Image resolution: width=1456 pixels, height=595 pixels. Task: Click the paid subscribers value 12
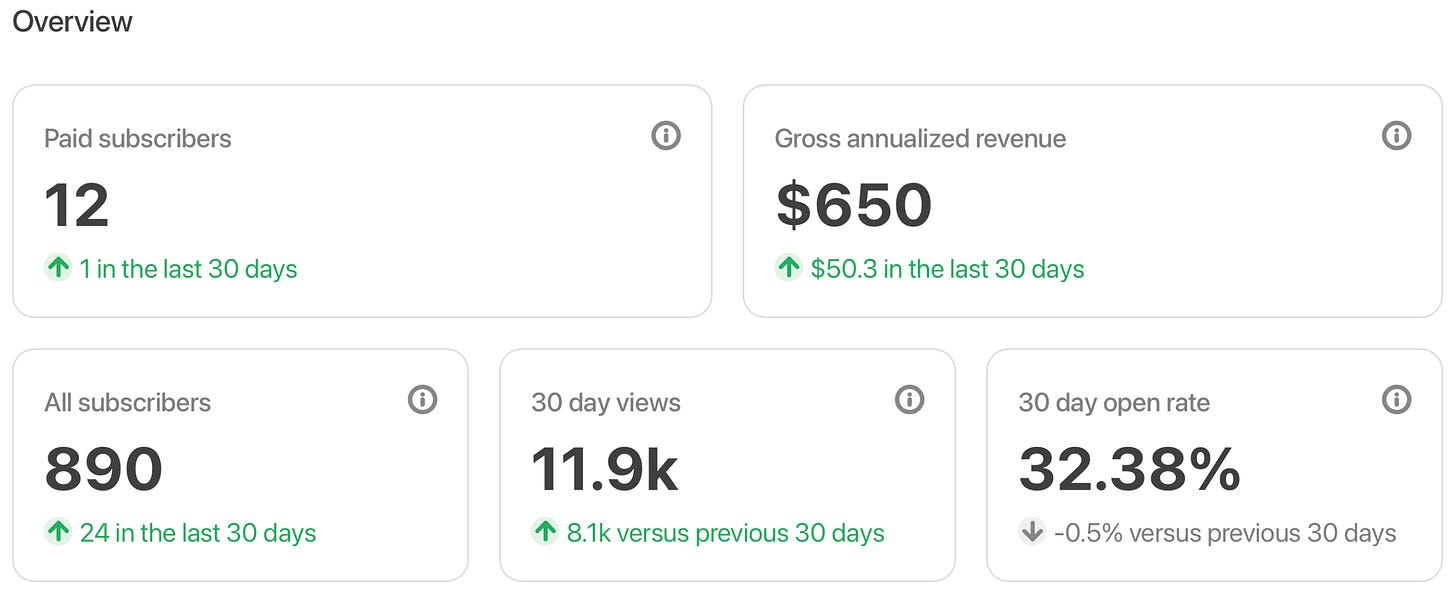[x=77, y=205]
